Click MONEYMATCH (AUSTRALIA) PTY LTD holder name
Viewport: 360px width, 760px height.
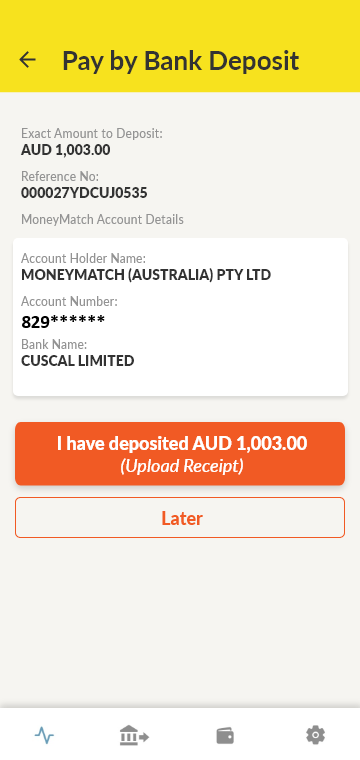point(146,275)
